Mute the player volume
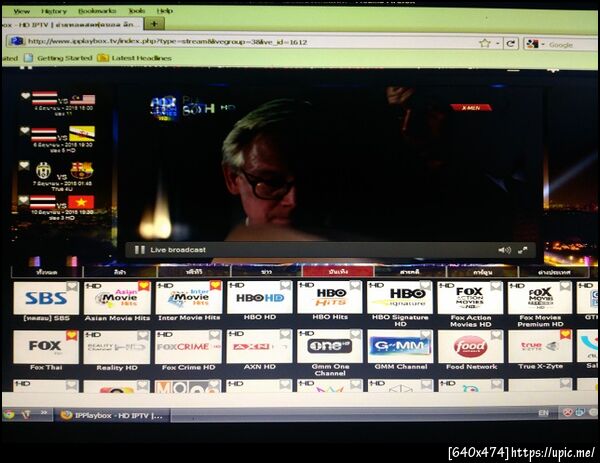This screenshot has width=600, height=463. [504, 250]
